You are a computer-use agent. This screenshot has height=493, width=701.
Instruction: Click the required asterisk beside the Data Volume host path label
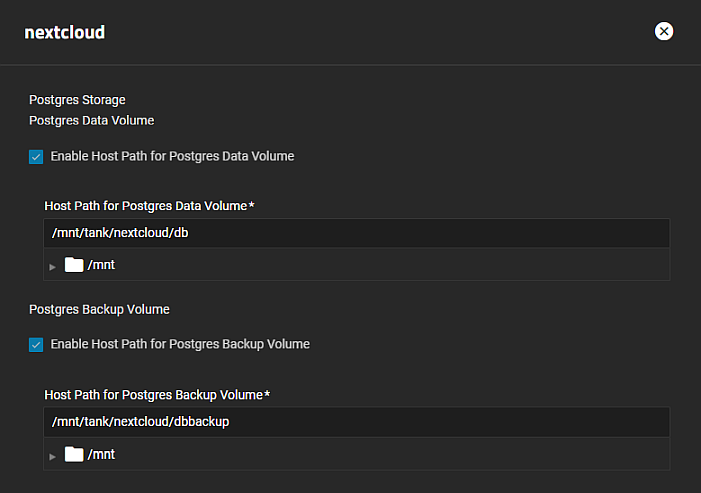(x=252, y=205)
